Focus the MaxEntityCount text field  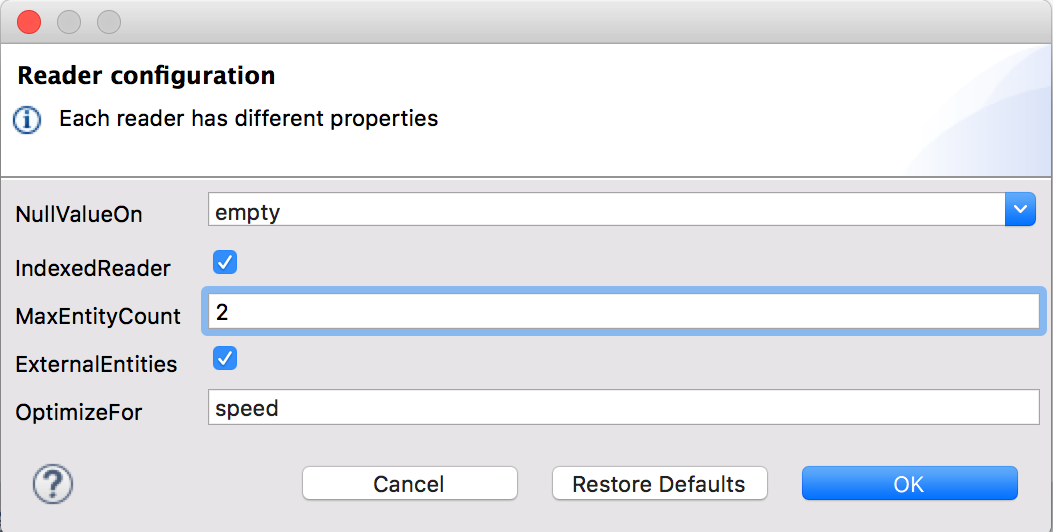click(x=622, y=312)
